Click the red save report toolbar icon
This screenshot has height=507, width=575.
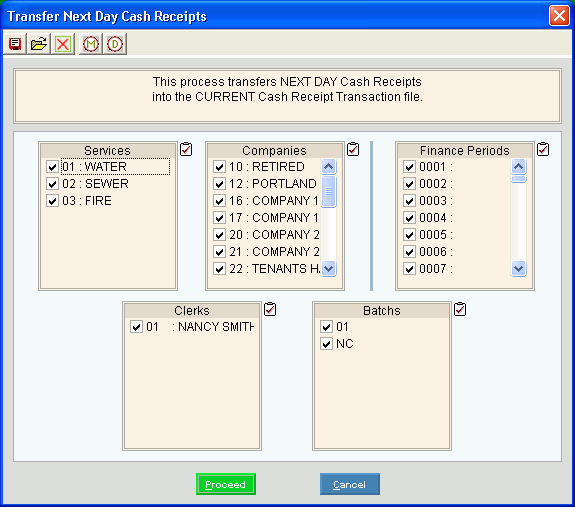pyautogui.click(x=15, y=44)
